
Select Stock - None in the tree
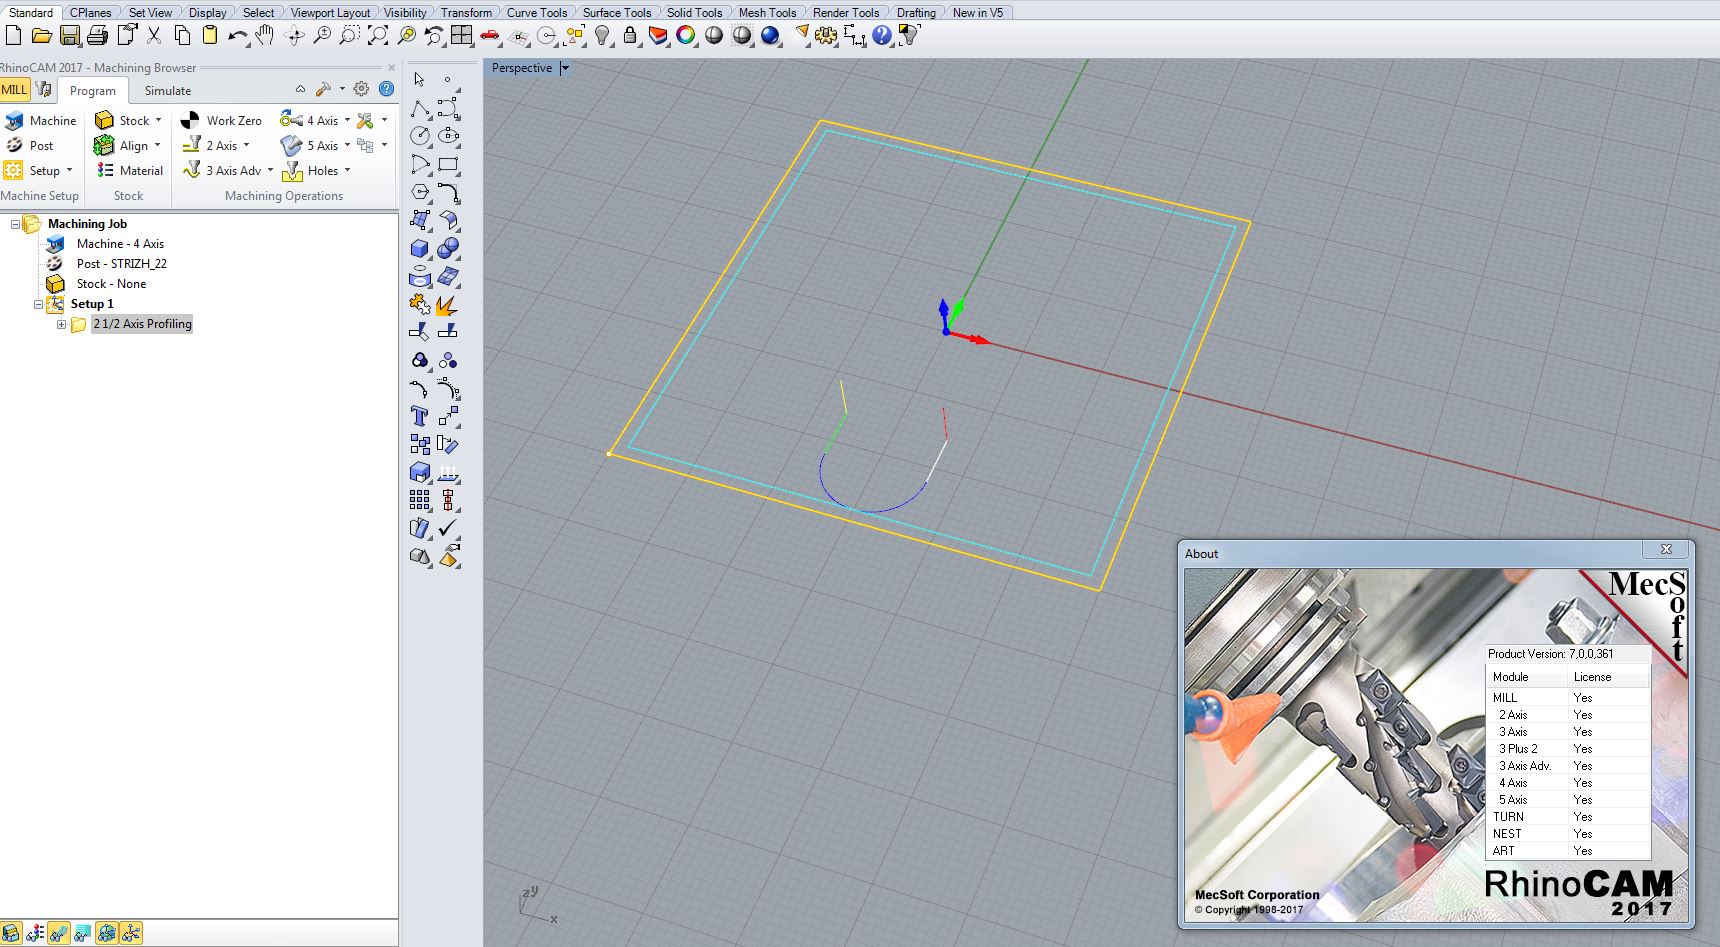(111, 284)
